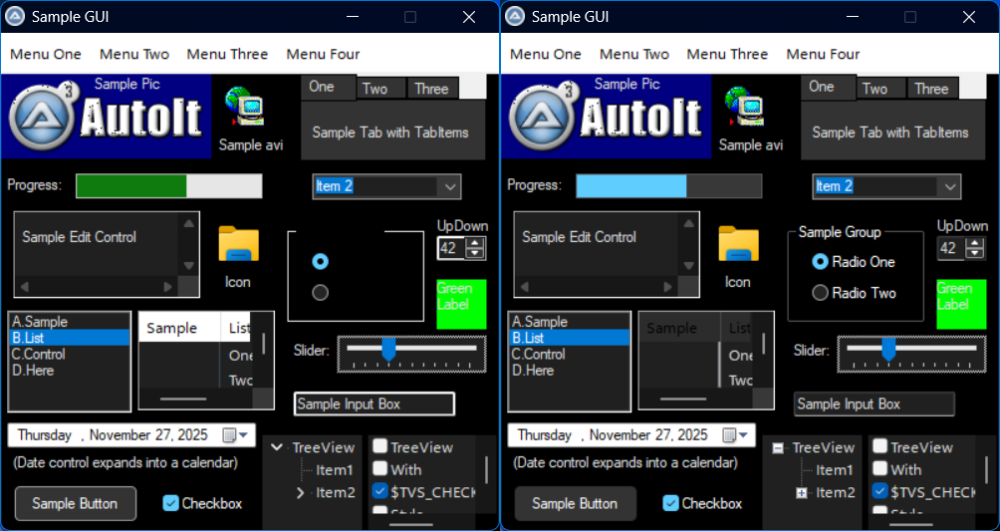Image resolution: width=1000 pixels, height=531 pixels.
Task: Click the title bar AutoIt icon of left window
Action: 15,17
